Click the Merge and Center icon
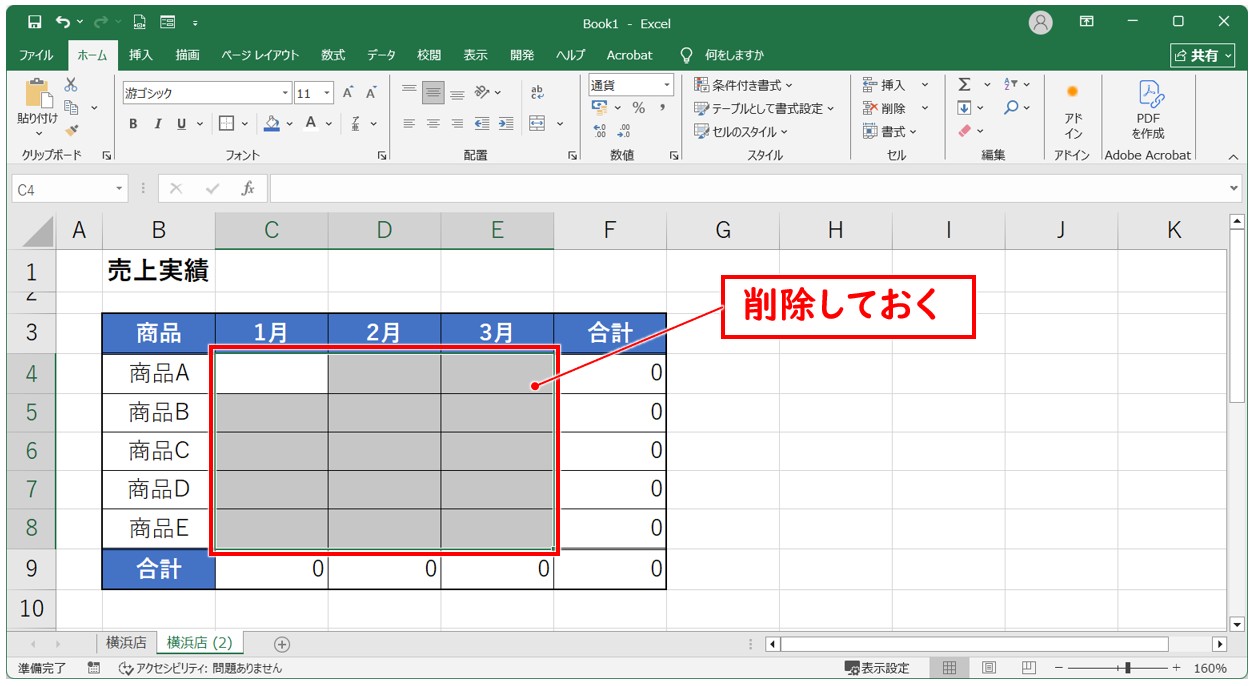This screenshot has width=1255, height=686. click(x=537, y=124)
